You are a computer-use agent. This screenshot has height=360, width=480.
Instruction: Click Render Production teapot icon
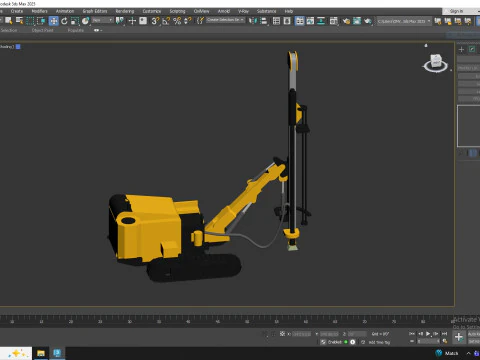[x=368, y=21]
